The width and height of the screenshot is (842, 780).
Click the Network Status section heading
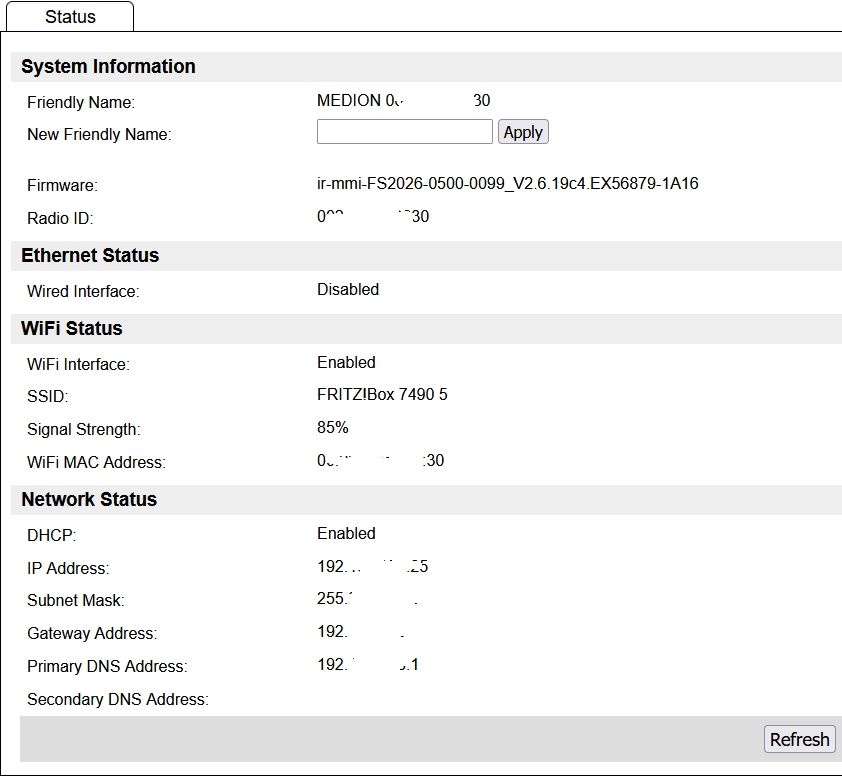pos(89,500)
